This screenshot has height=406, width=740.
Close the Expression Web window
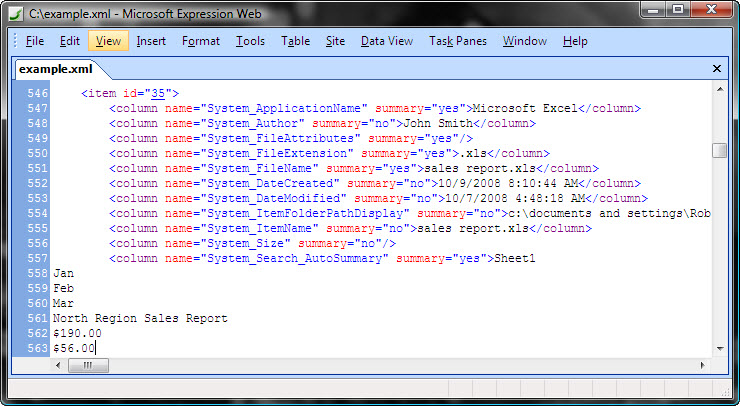point(712,9)
